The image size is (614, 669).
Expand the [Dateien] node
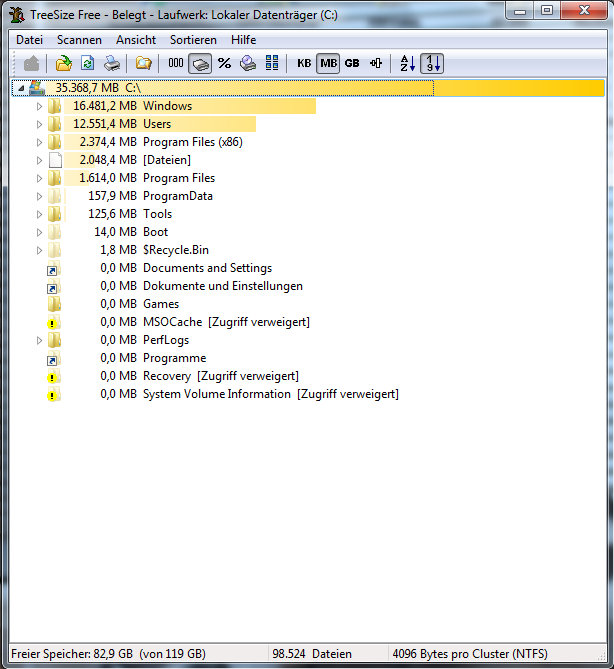[39, 160]
